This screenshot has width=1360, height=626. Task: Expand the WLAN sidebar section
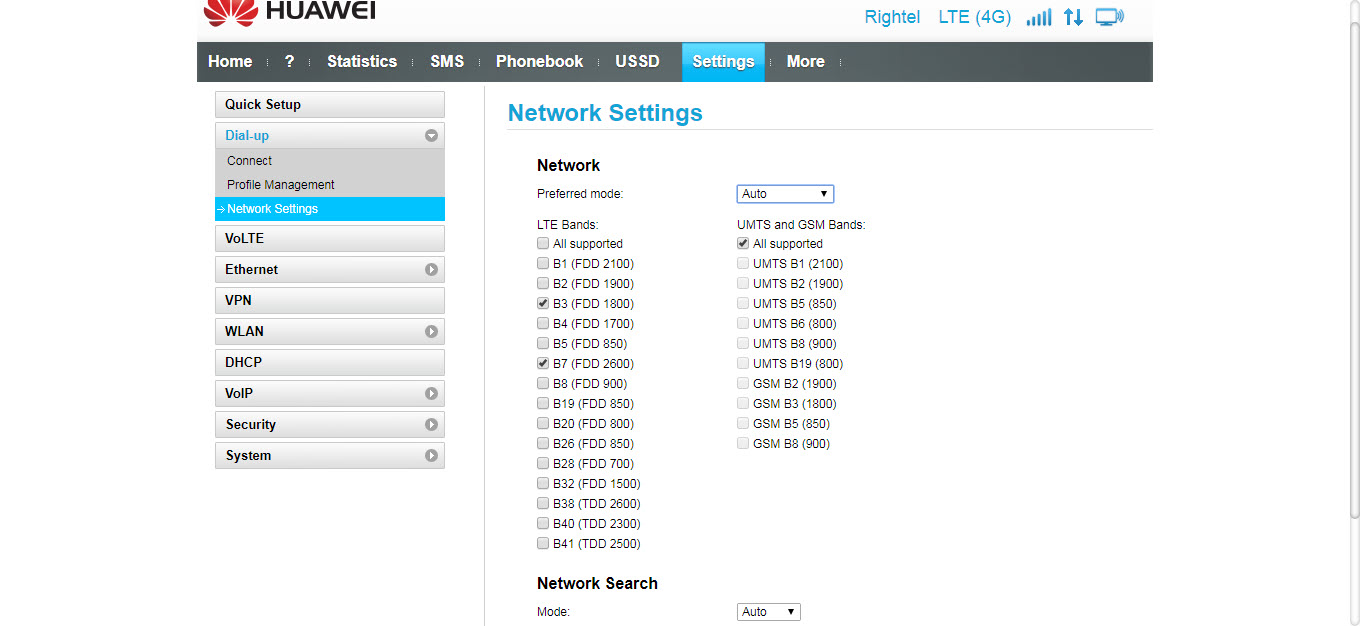click(329, 332)
